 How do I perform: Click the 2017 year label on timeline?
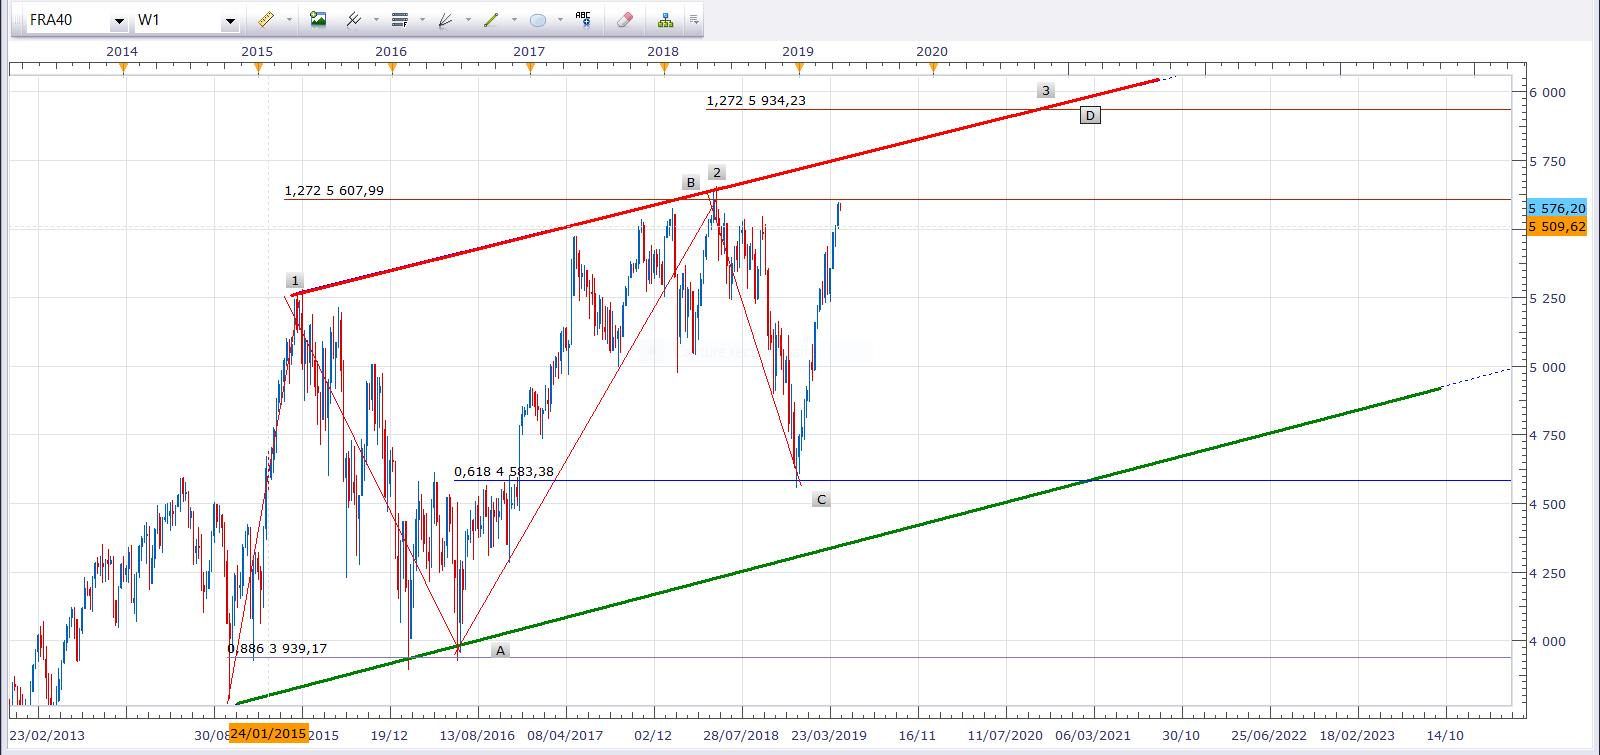529,52
